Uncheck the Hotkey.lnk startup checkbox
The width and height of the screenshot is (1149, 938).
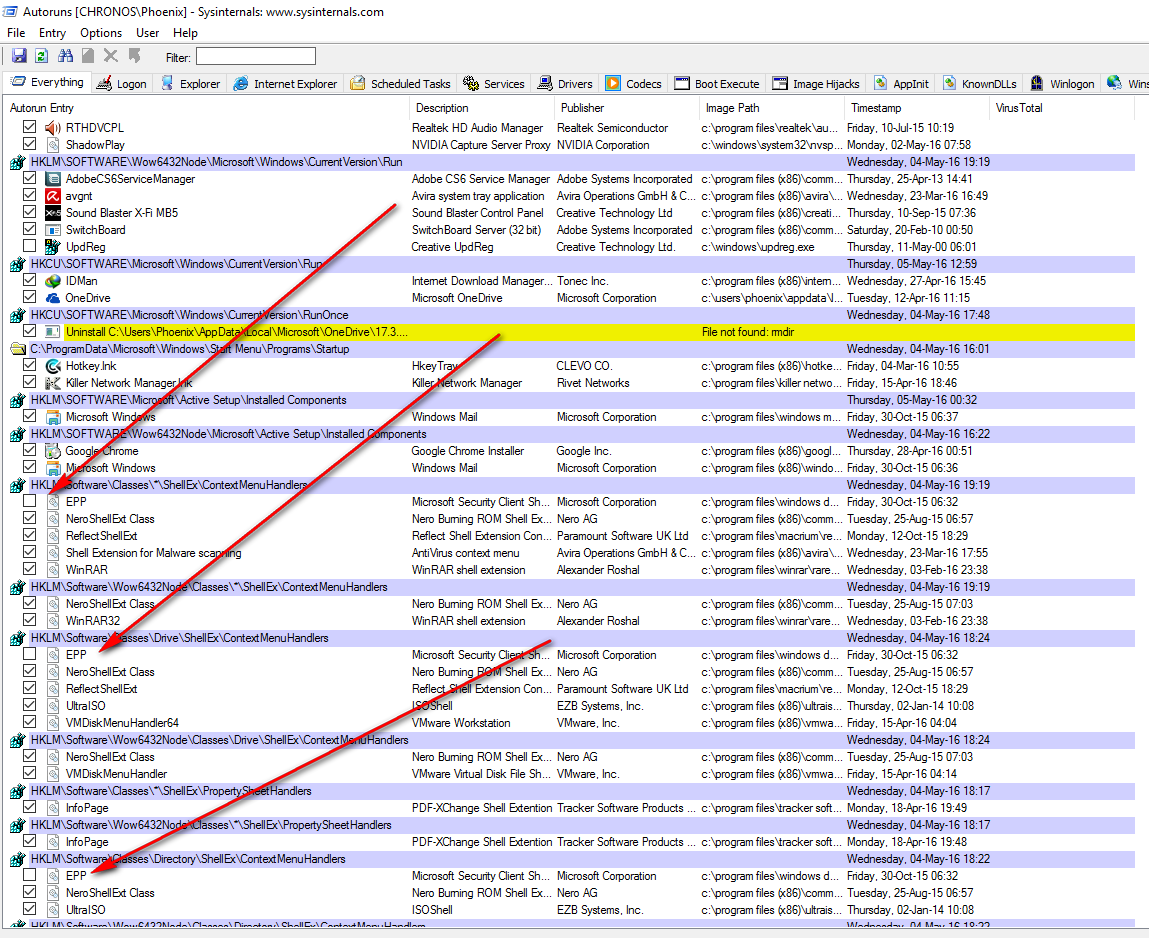pos(29,365)
